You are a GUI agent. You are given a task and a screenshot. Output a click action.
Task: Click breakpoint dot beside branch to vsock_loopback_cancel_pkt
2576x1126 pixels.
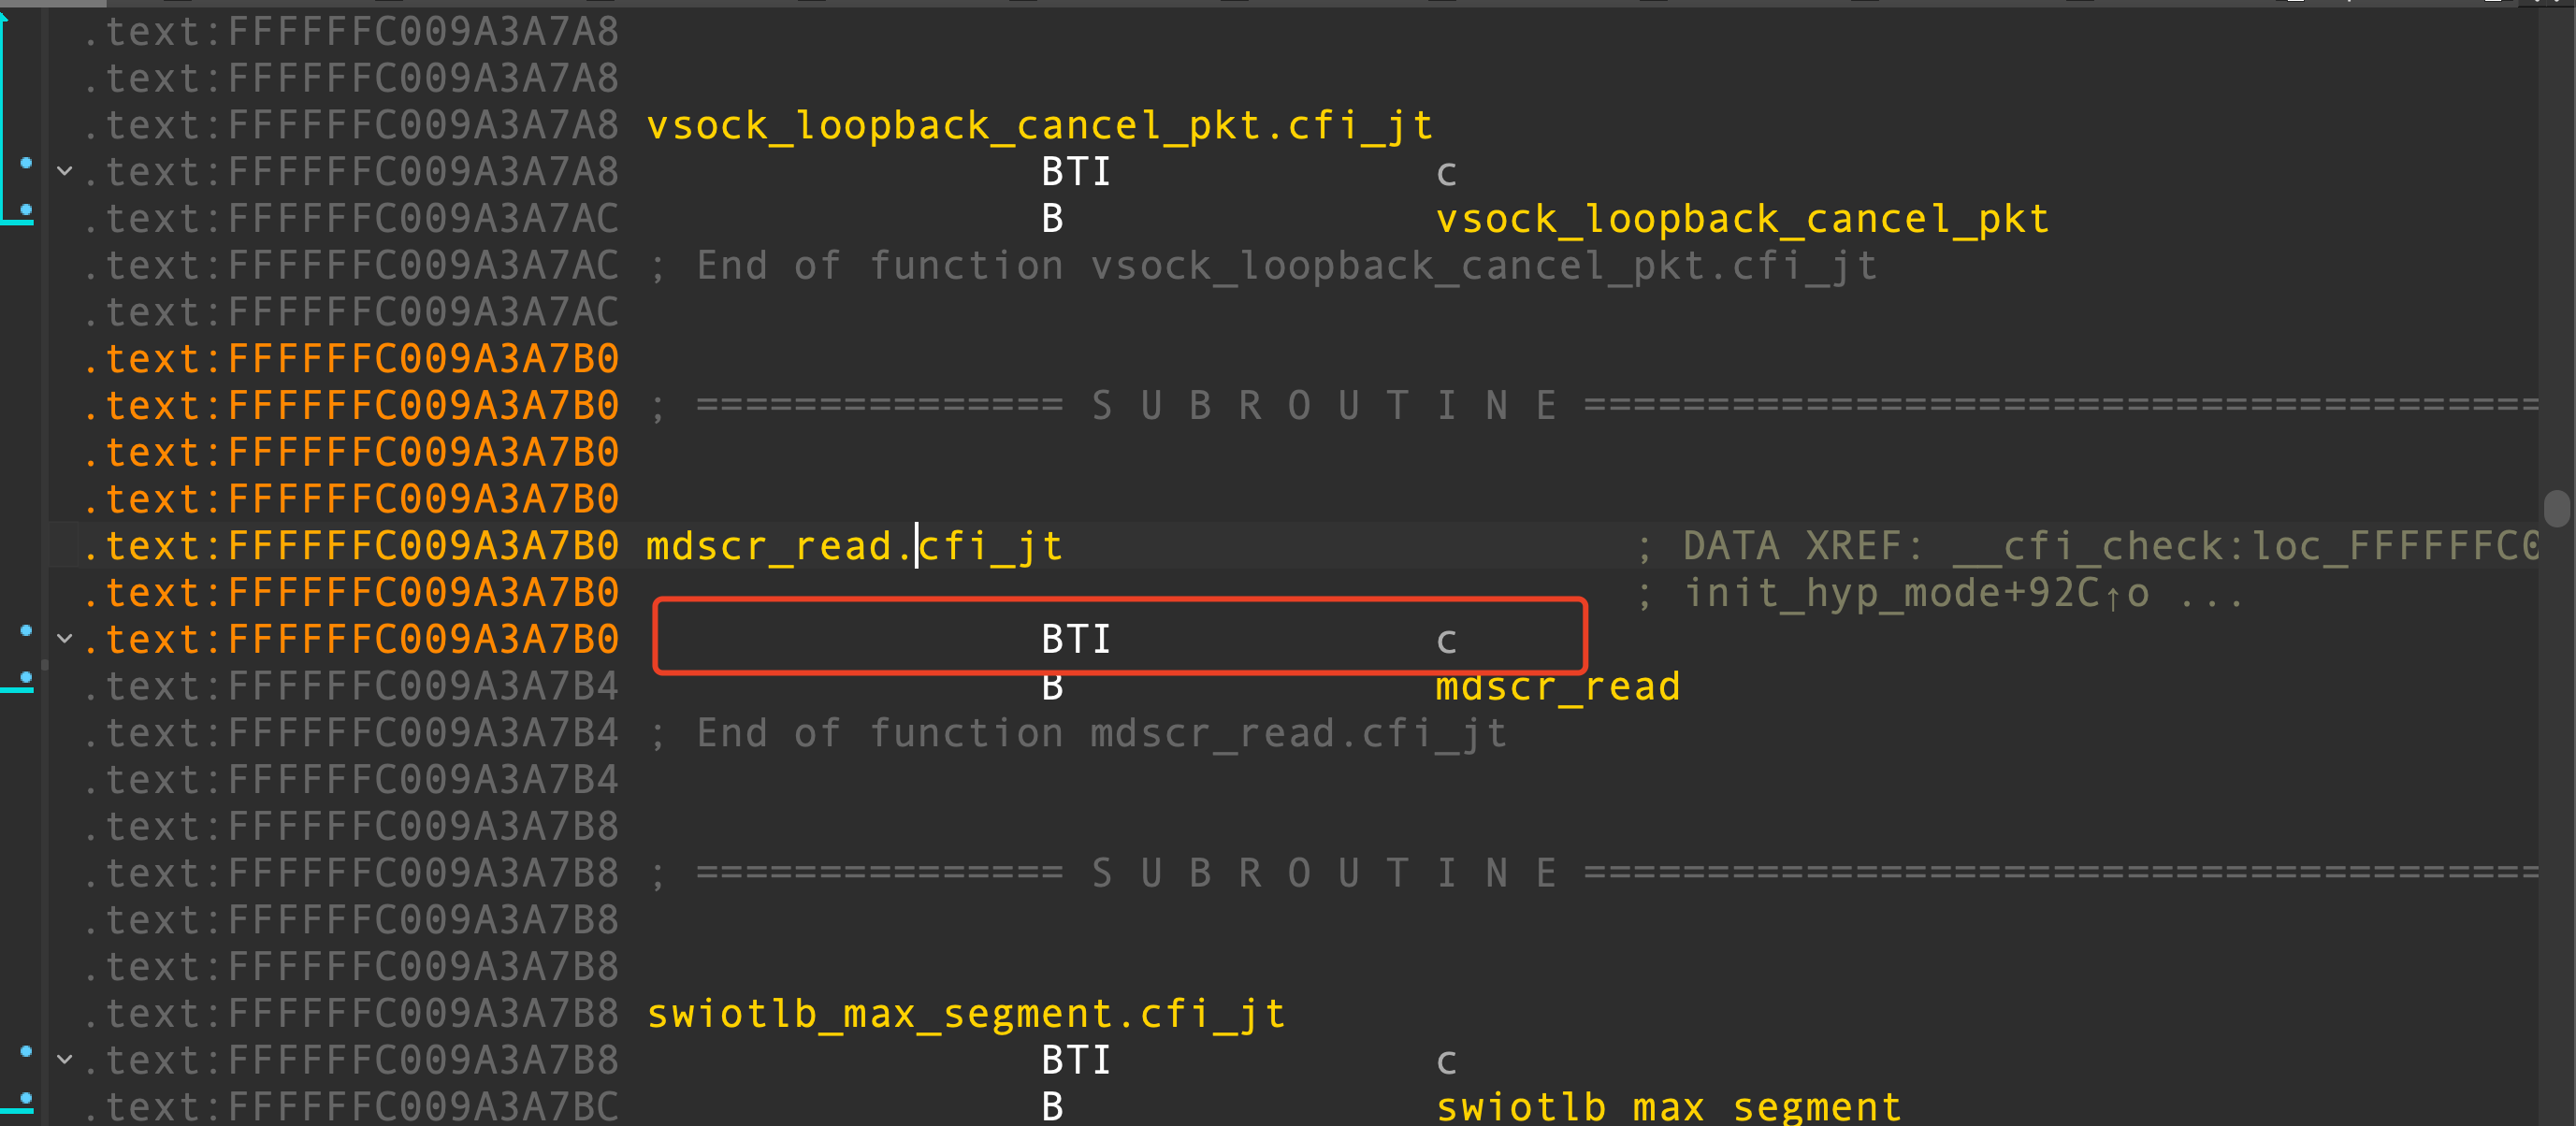tap(26, 210)
